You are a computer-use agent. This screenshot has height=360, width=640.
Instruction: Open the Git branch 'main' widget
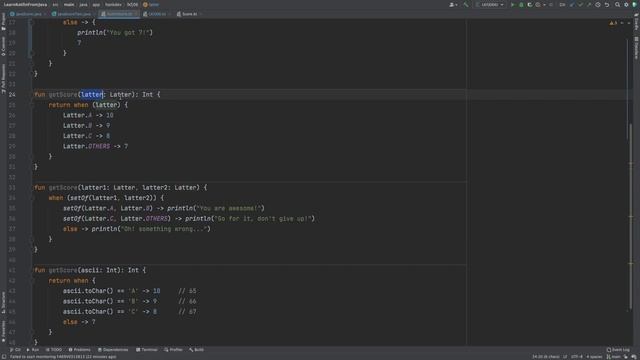click(x=613, y=357)
